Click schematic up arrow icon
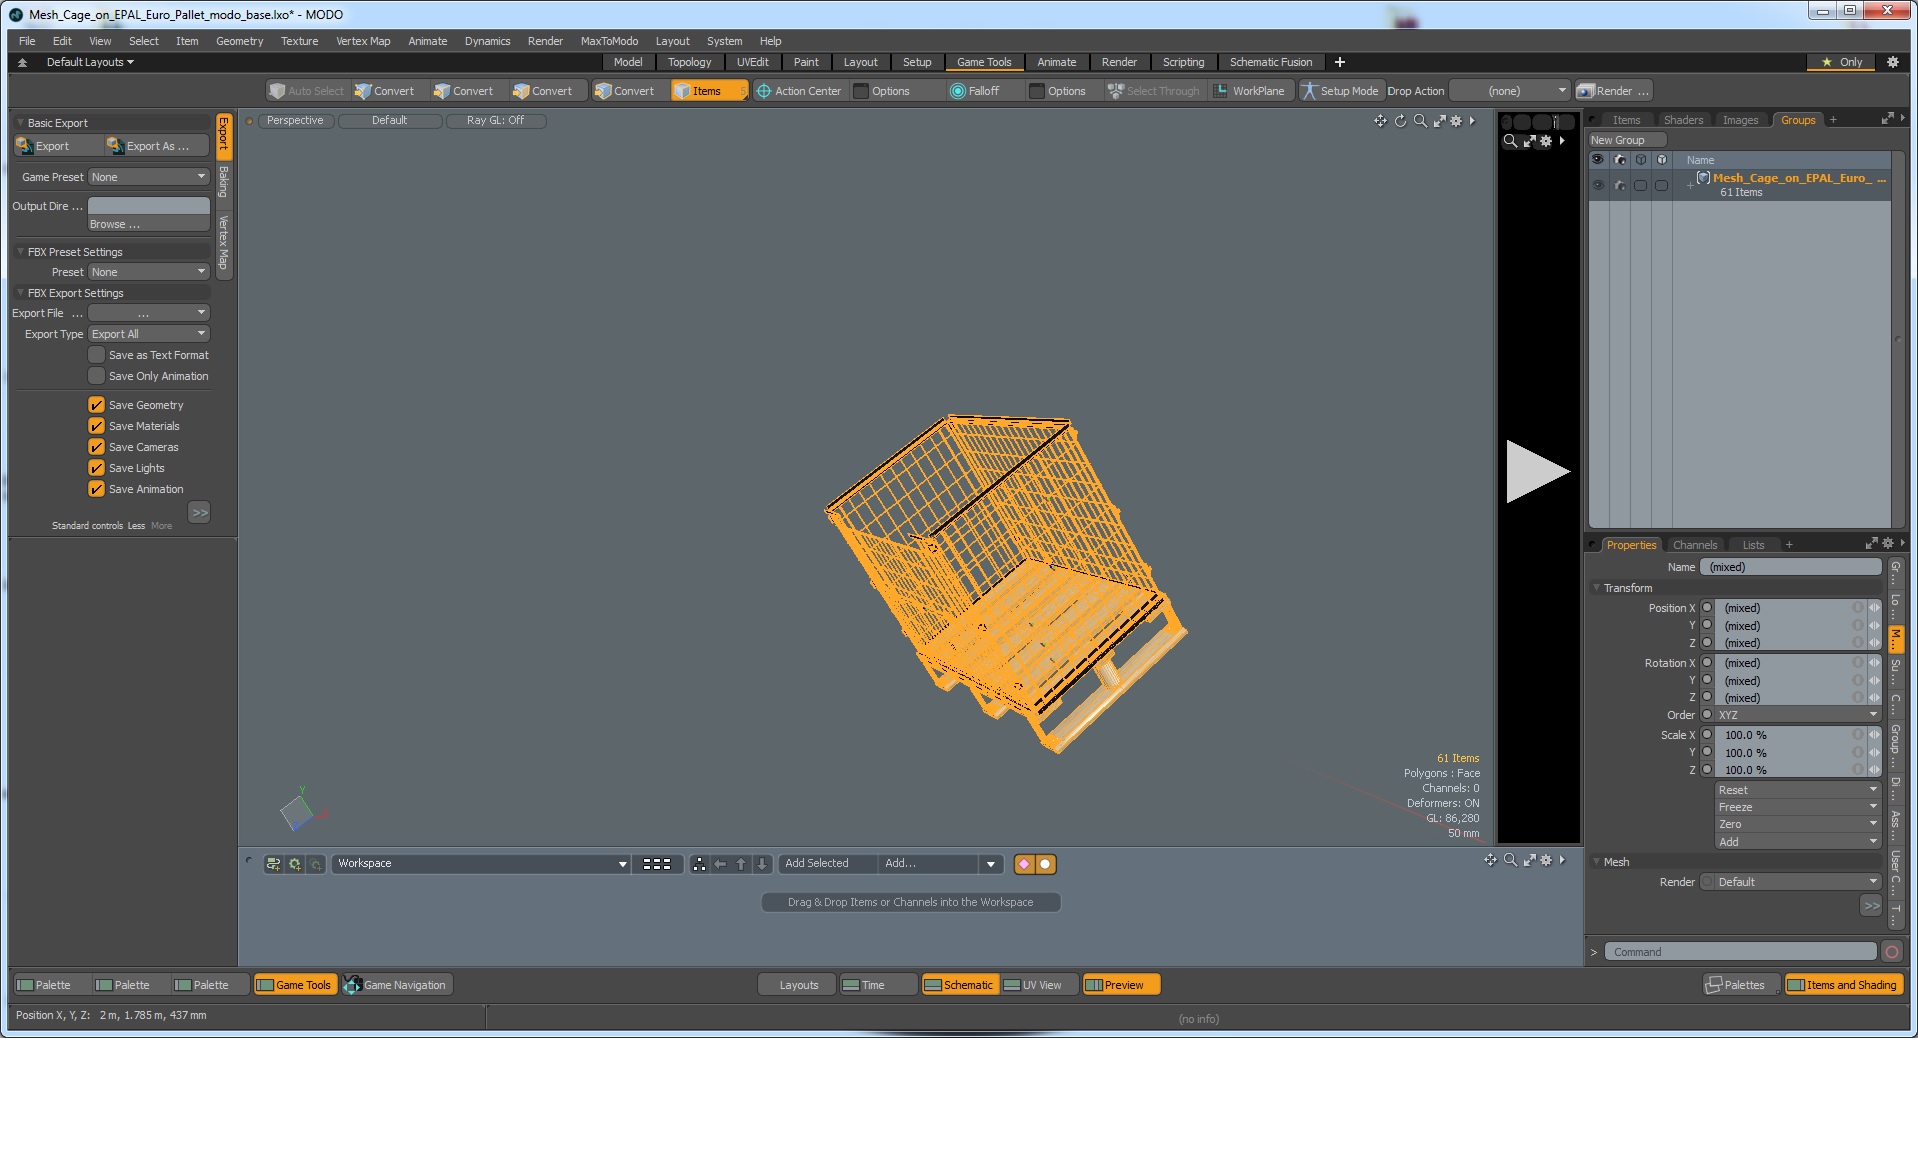 click(x=741, y=864)
